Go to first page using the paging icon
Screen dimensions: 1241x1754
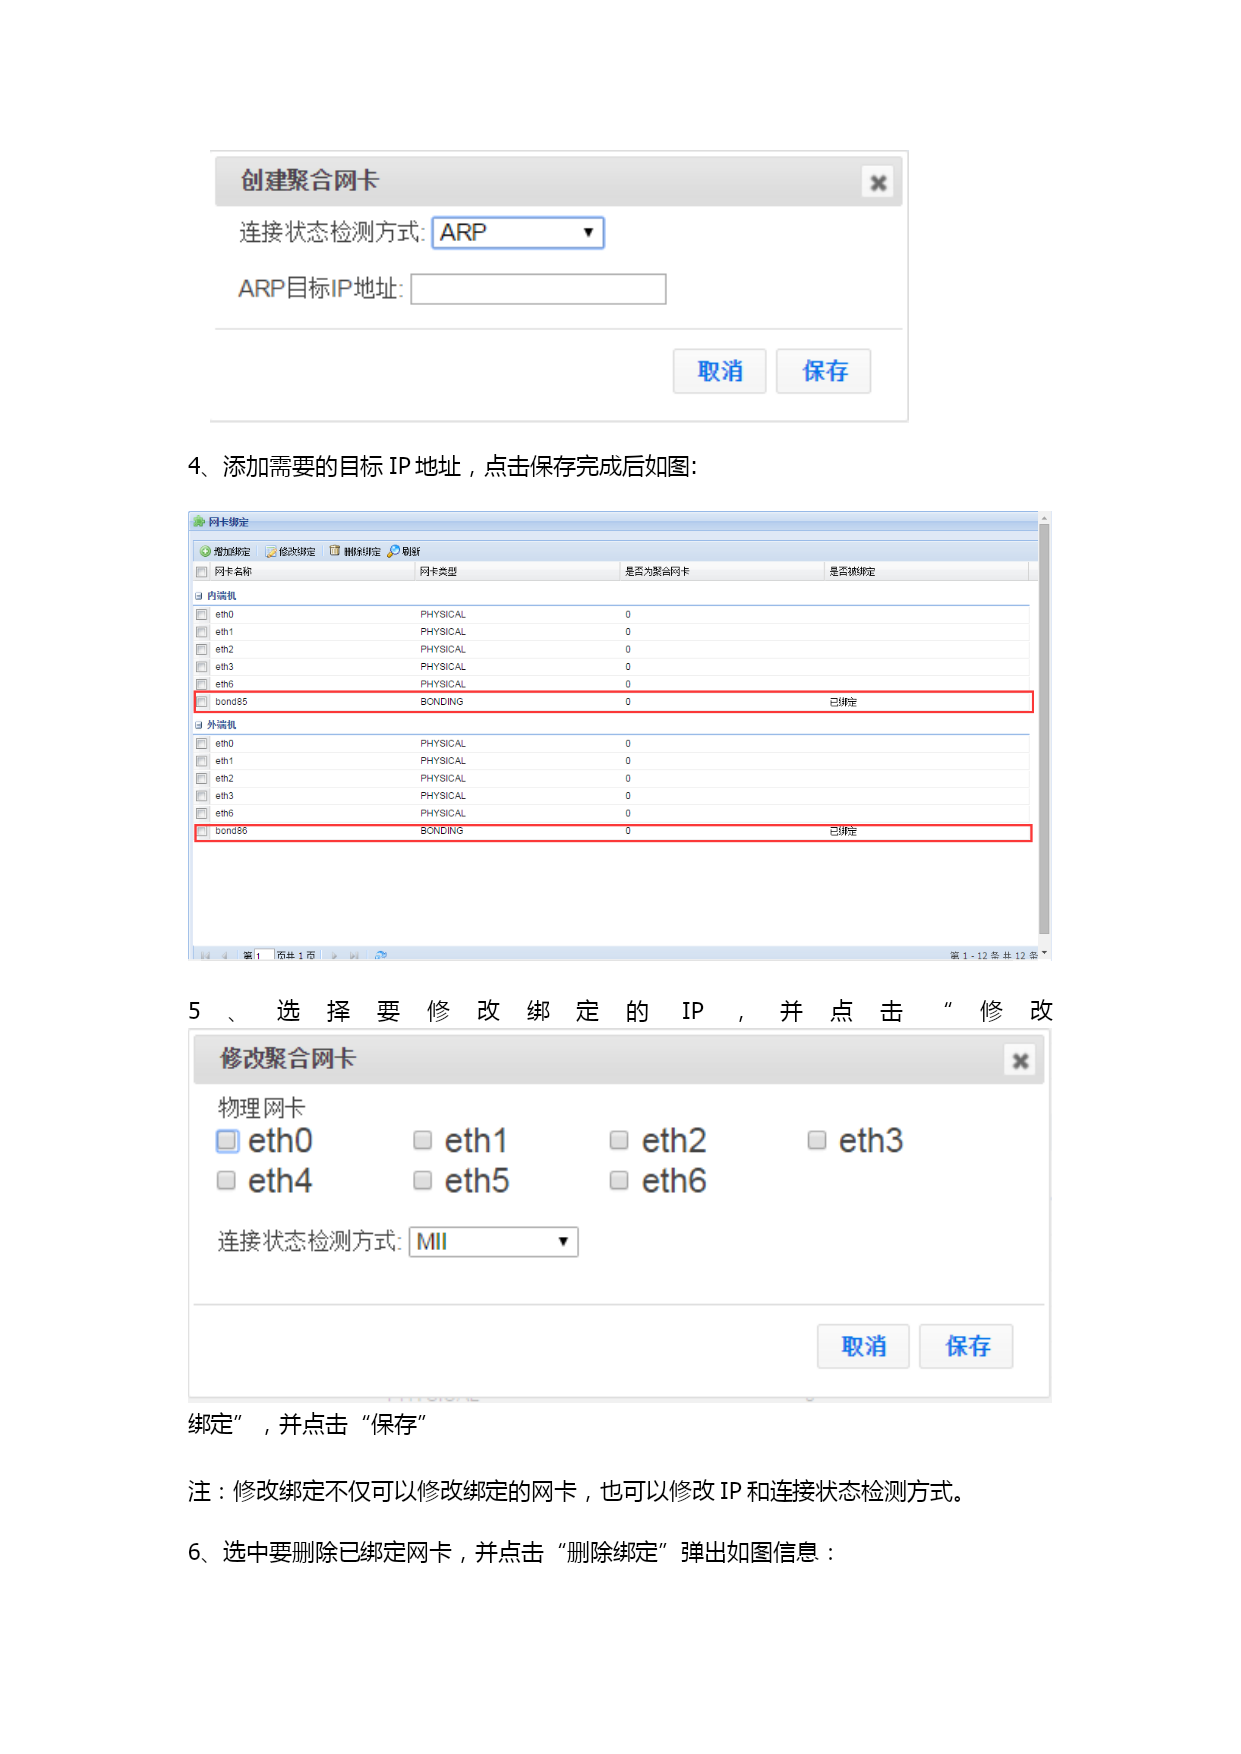point(205,956)
